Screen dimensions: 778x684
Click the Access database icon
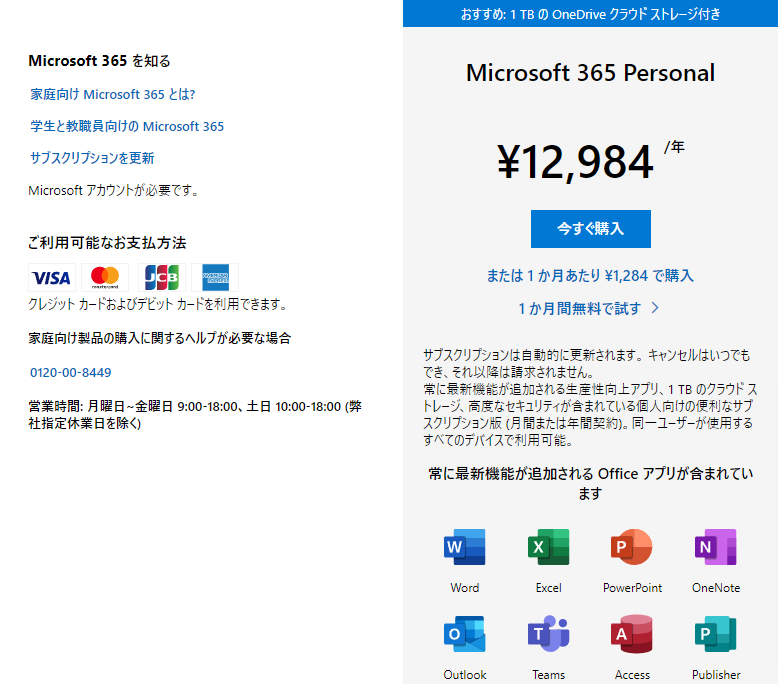pyautogui.click(x=632, y=634)
